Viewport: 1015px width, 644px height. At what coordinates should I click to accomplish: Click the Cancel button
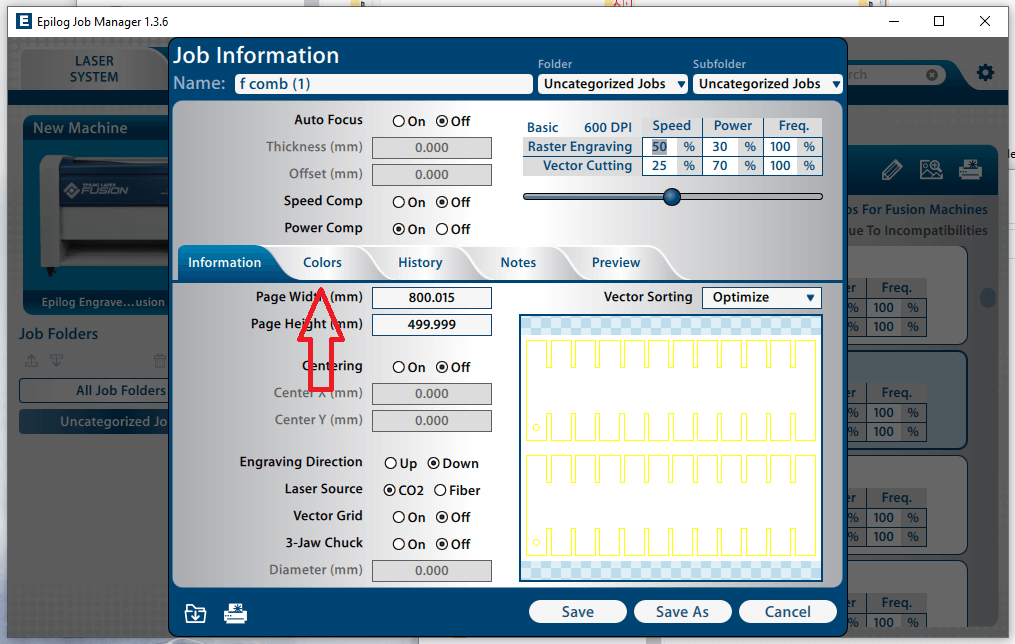coord(788,612)
